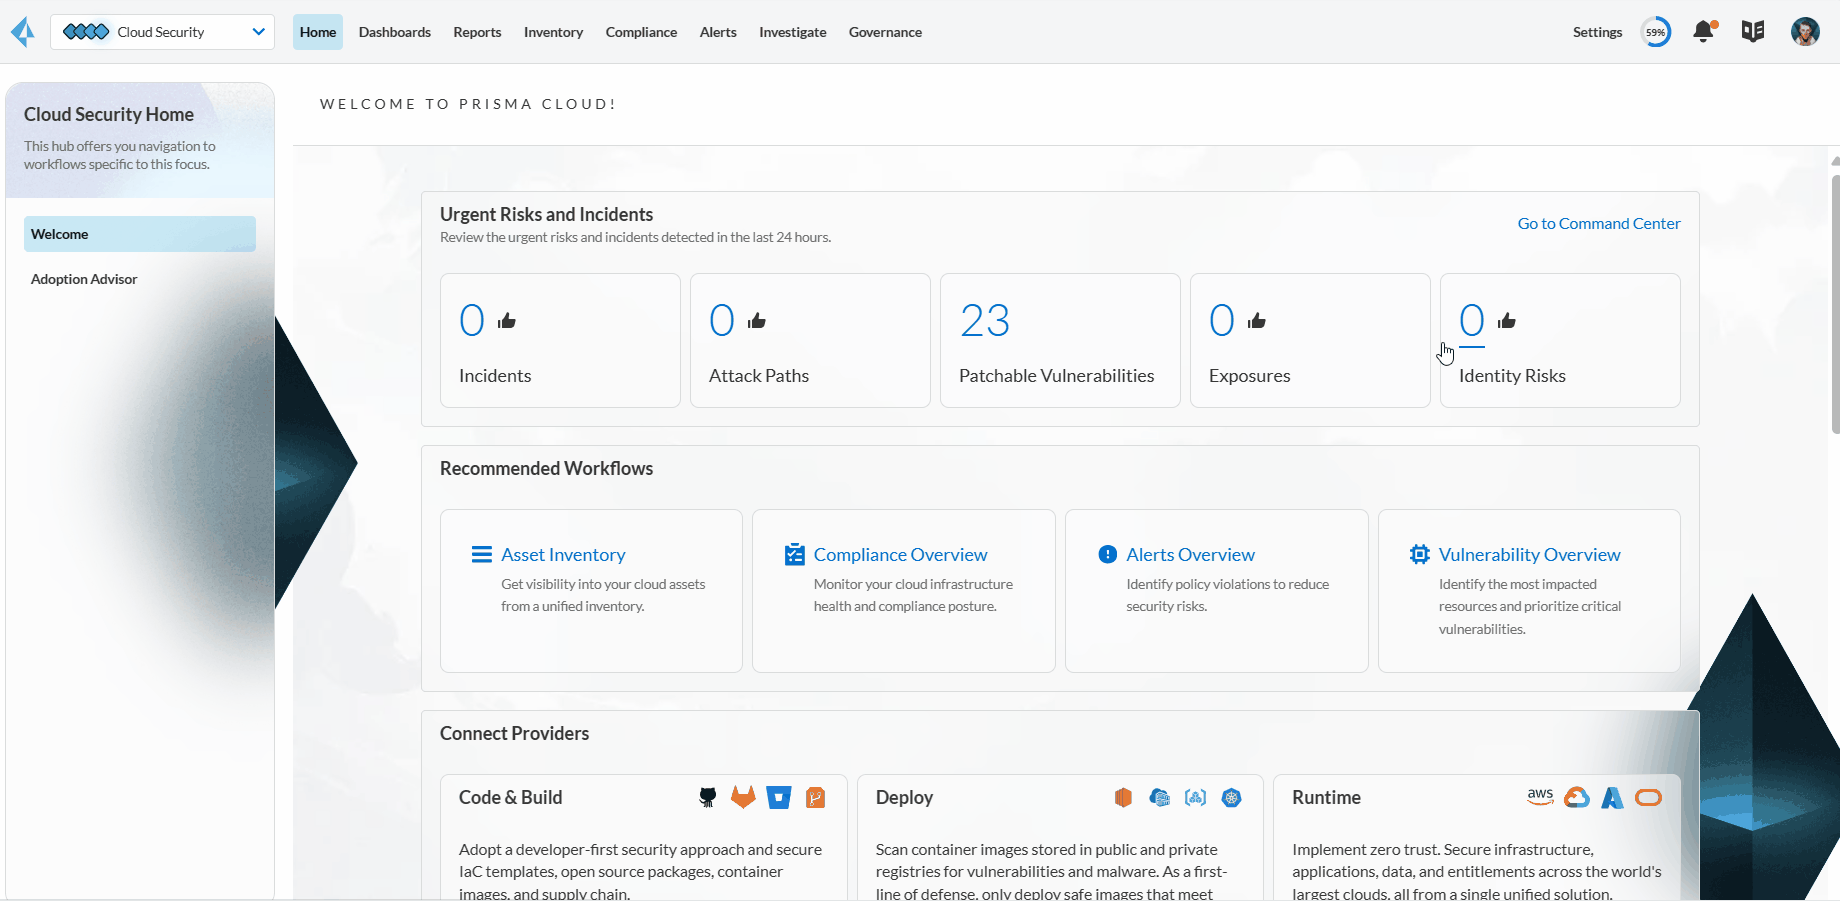
Task: Open the Dashboards menu
Action: (x=395, y=32)
